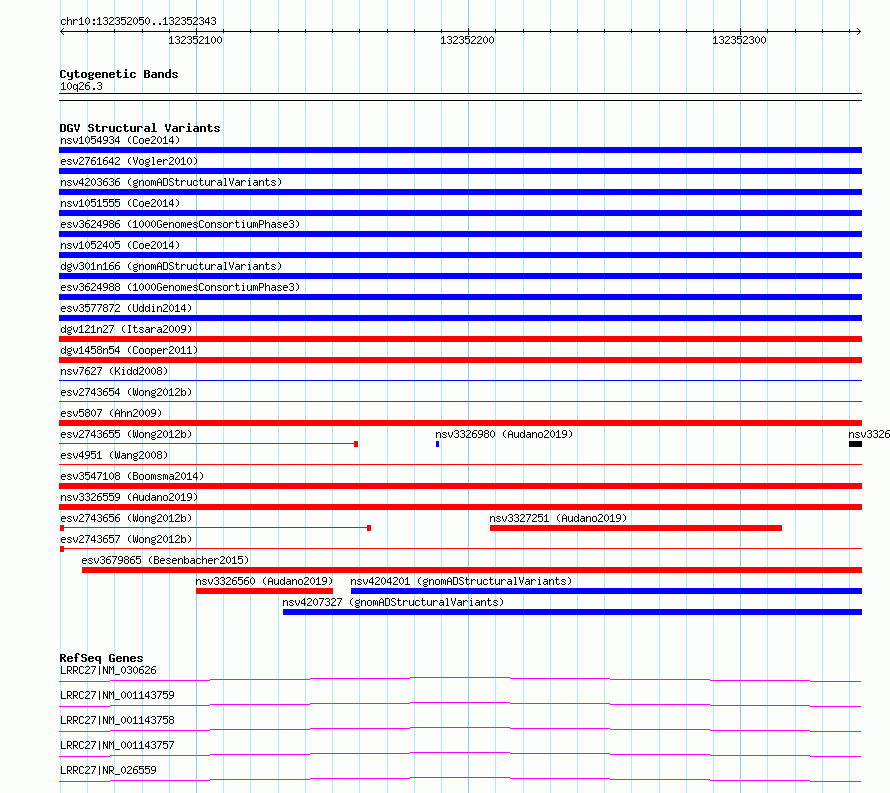The image size is (890, 793).
Task: Select esv3547108 (Boomsma2014) label
Action: tap(132, 476)
